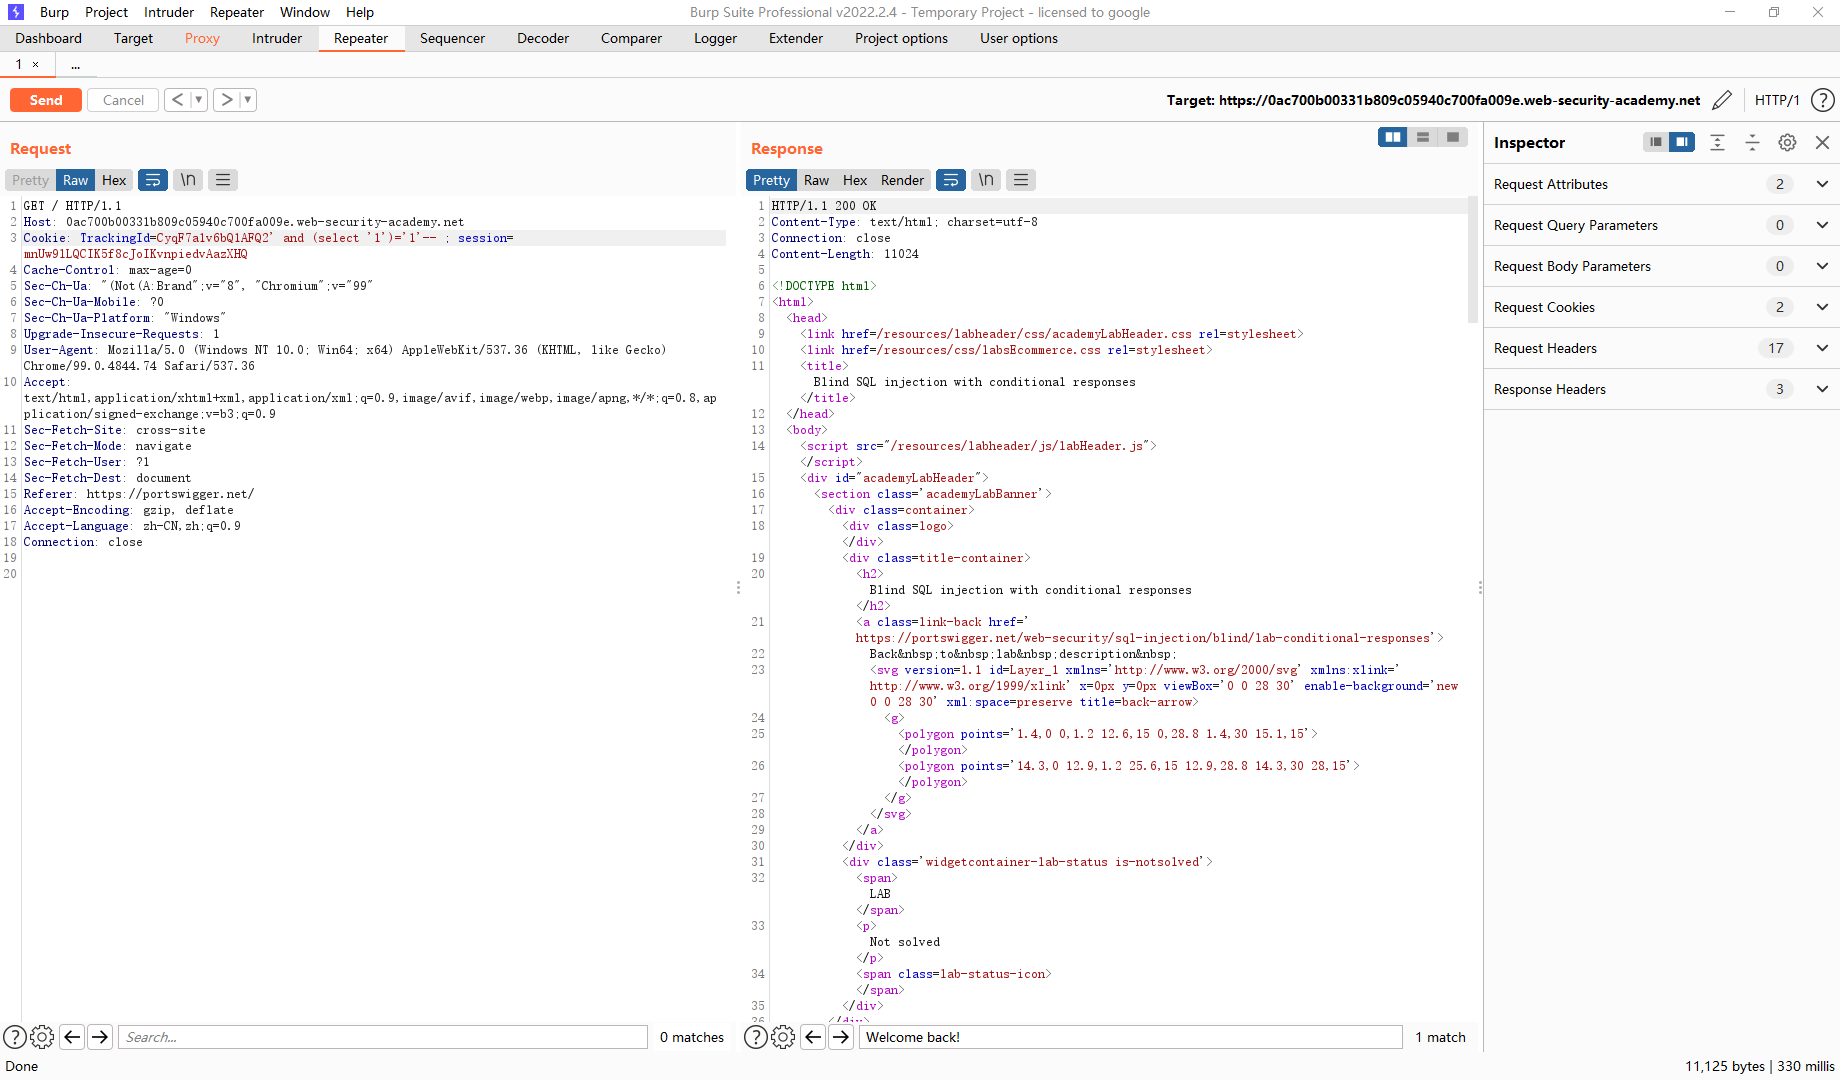The height and width of the screenshot is (1080, 1840).
Task: Open the Intruder menu
Action: point(169,12)
